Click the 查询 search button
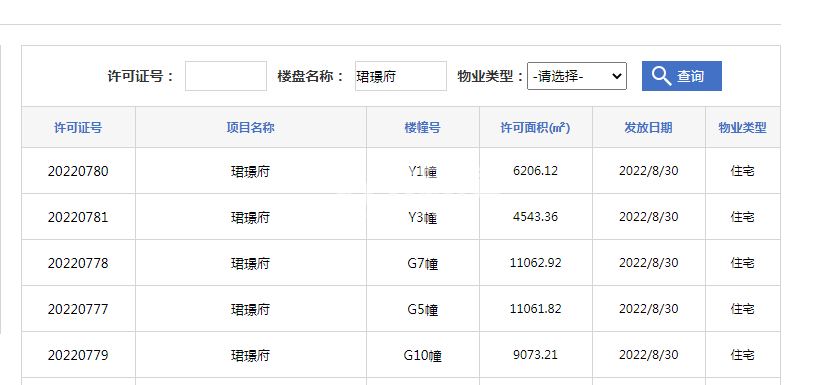The height and width of the screenshot is (385, 819). tap(682, 76)
